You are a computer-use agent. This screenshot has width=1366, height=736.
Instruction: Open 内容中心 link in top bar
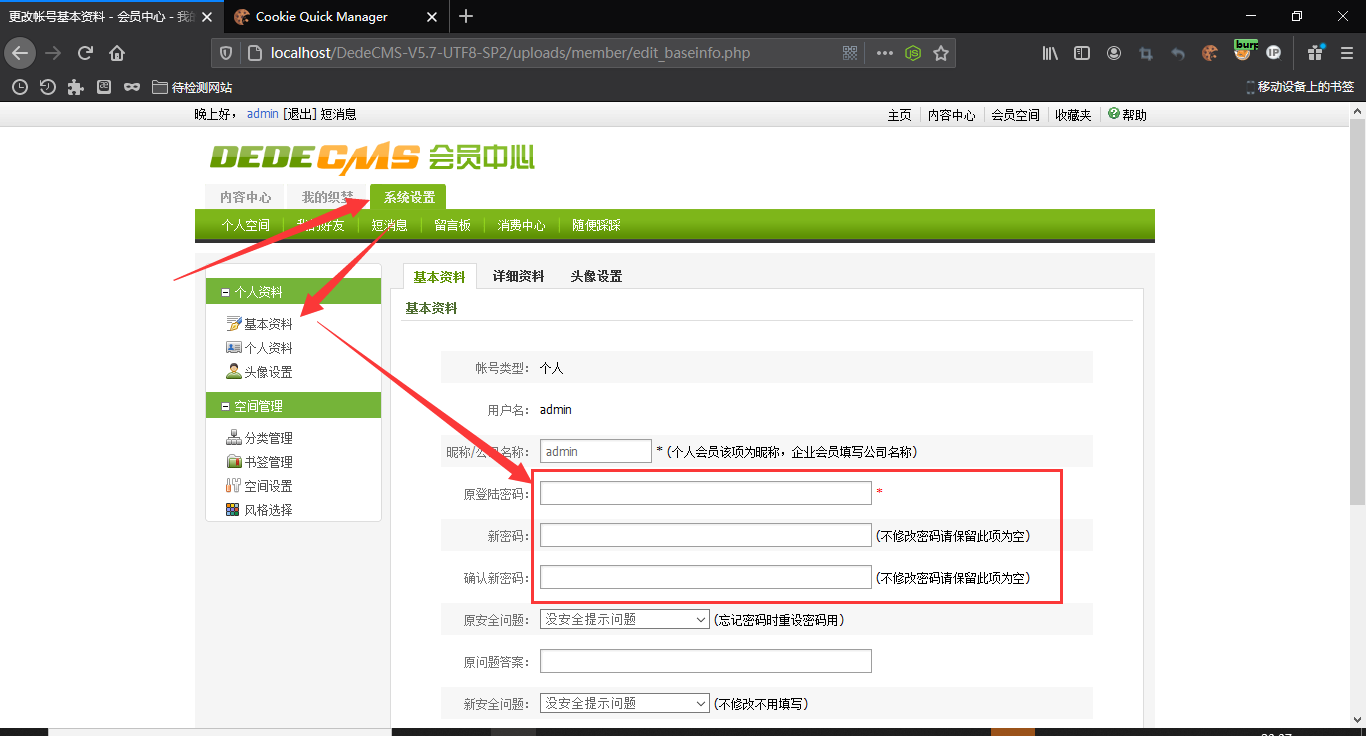pos(951,115)
